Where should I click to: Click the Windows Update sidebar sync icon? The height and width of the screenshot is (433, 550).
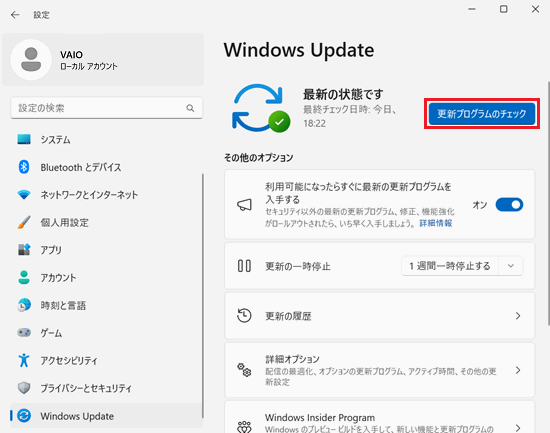point(24,416)
